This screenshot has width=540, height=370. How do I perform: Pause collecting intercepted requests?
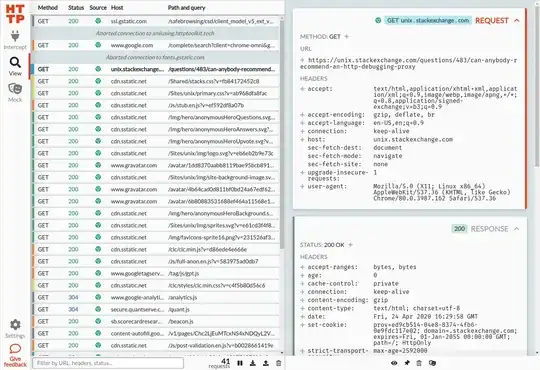240,363
